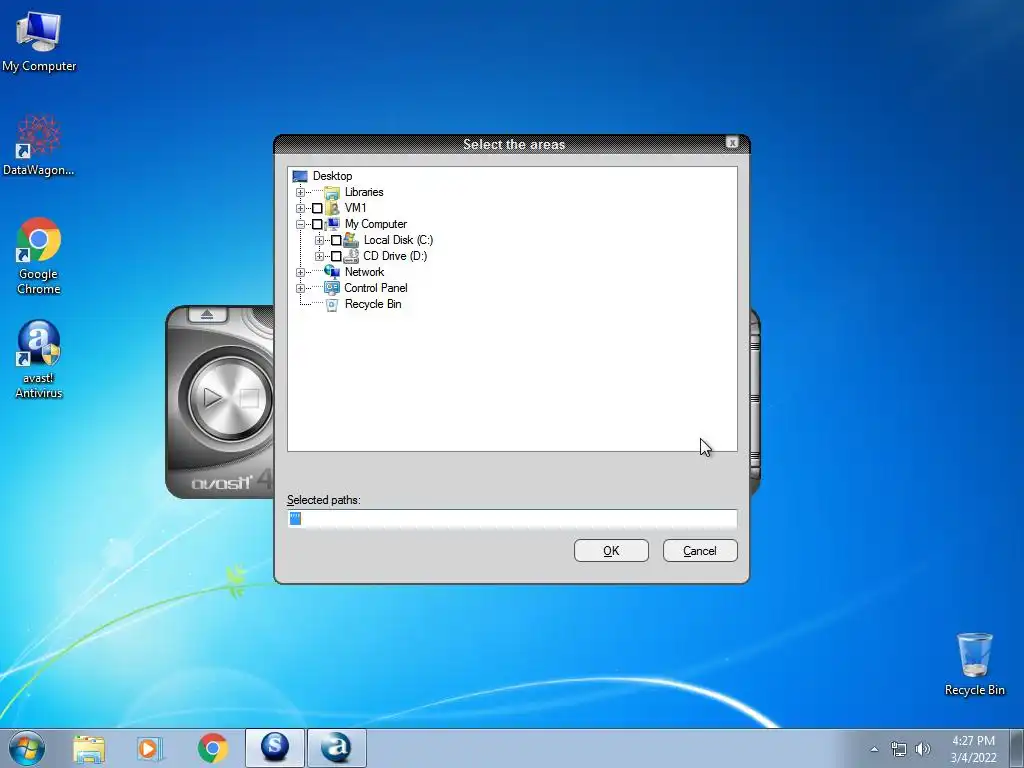The height and width of the screenshot is (768, 1024).
Task: Click the Control Panel icon in tree
Action: [332, 288]
